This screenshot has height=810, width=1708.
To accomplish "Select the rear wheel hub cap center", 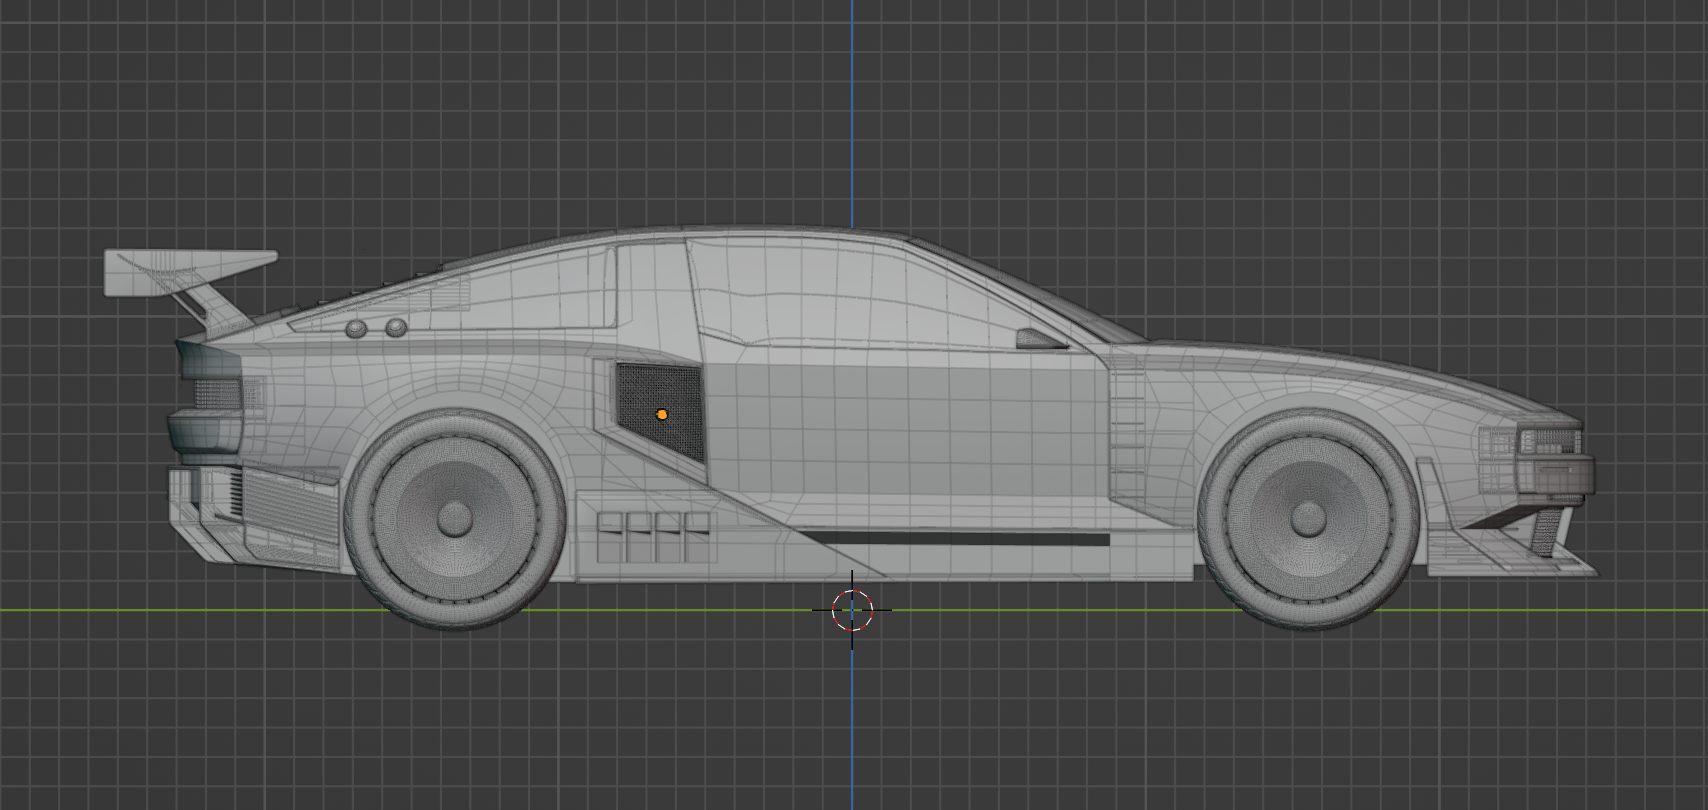I will point(455,518).
